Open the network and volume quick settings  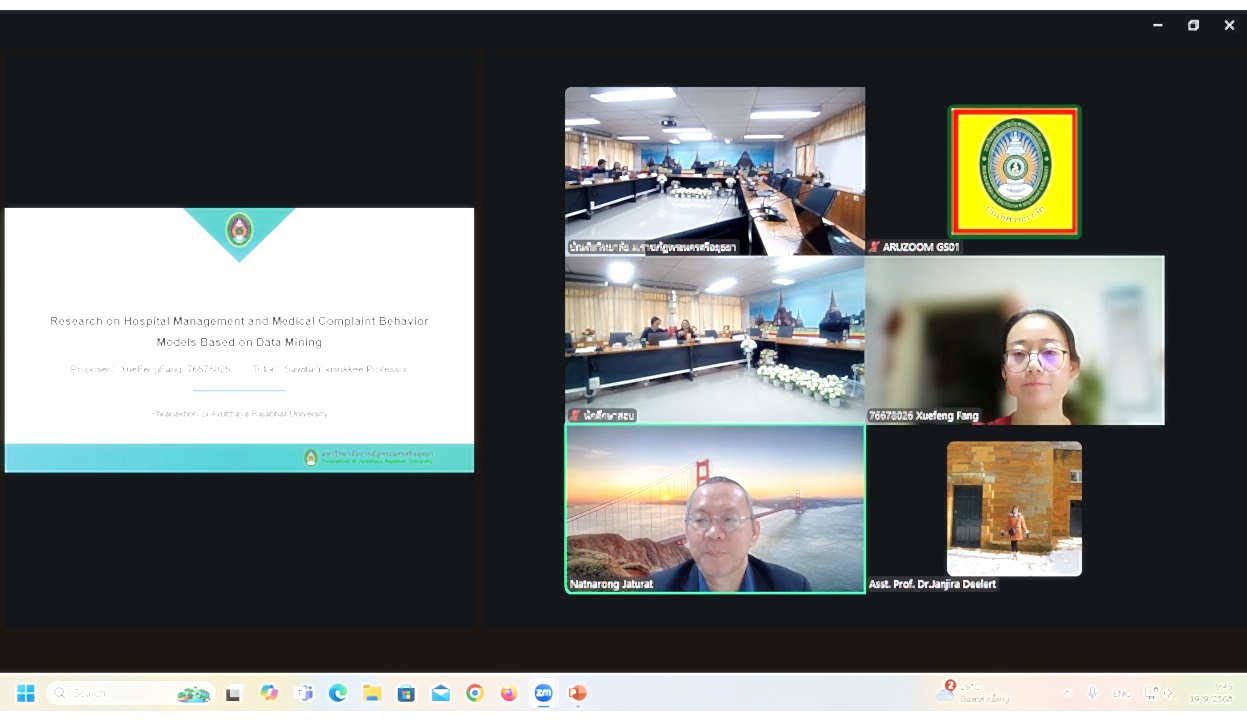(1158, 693)
